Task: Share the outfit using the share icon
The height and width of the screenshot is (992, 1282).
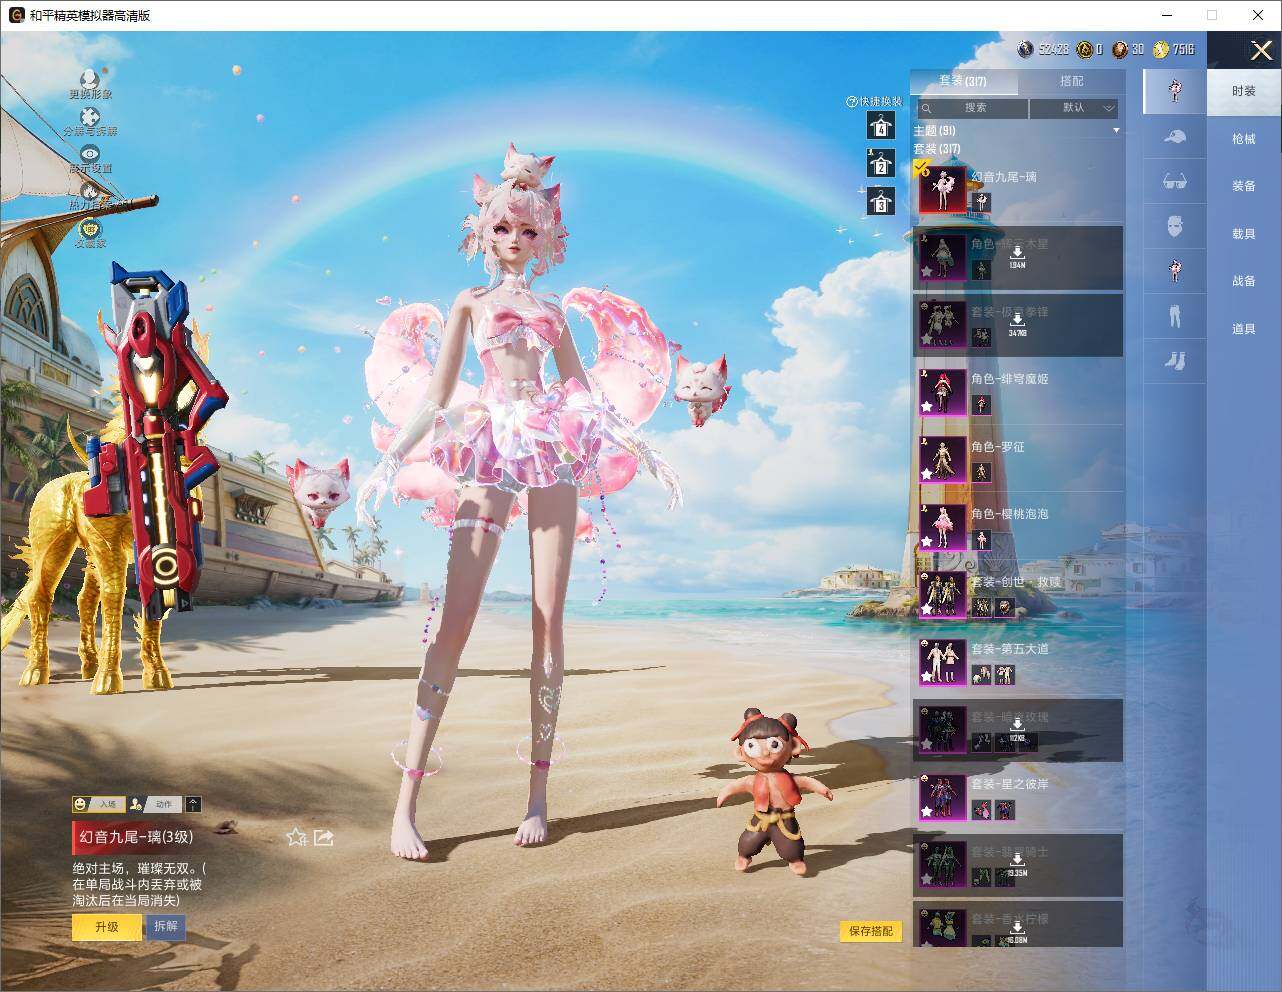Action: tap(324, 837)
